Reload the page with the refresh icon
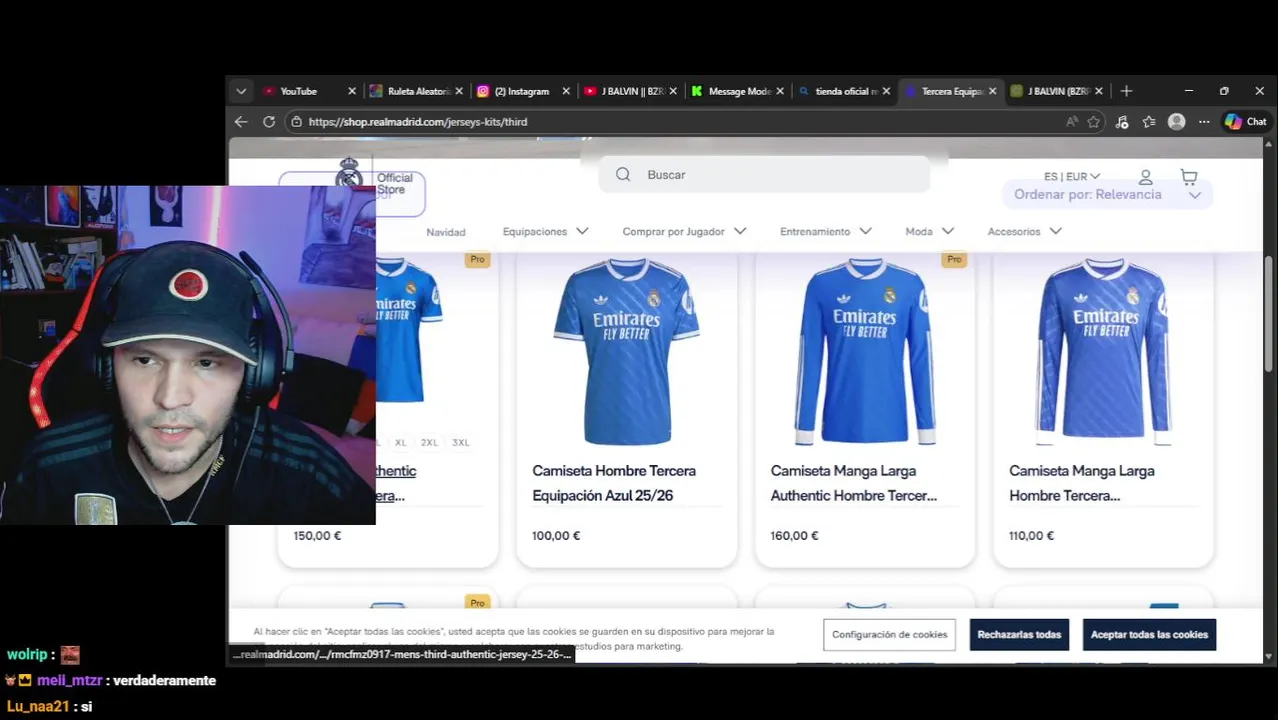Viewport: 1278px width, 720px height. tap(269, 121)
